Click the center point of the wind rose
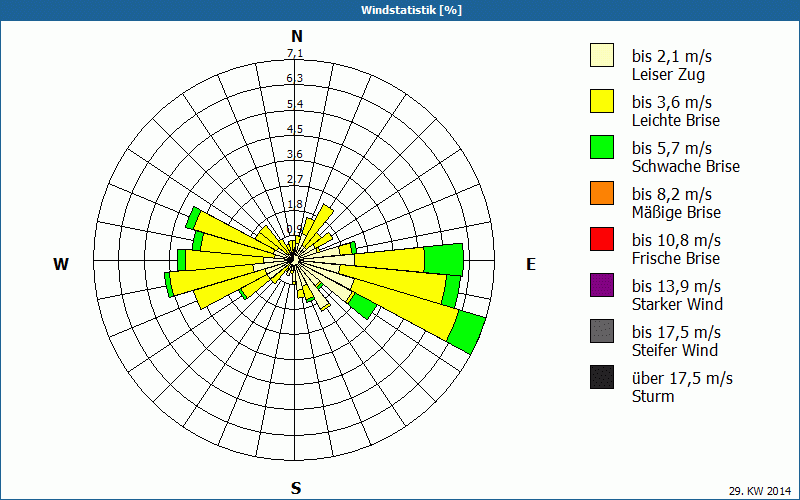Screen dimensions: 800x500 (293, 260)
